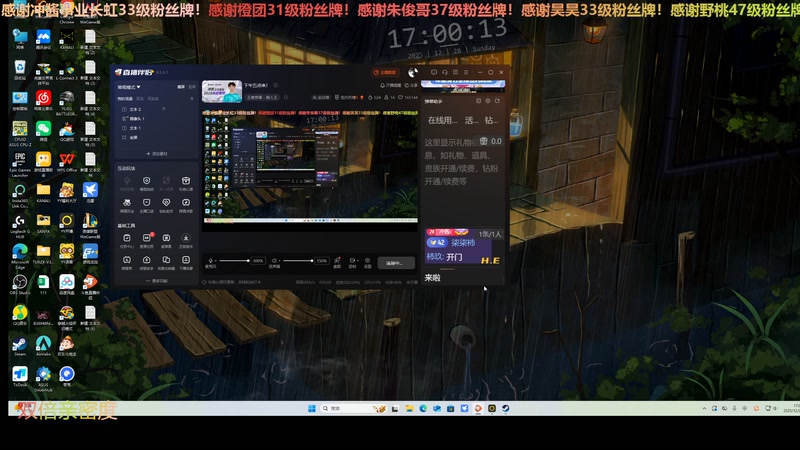Open the Logitech G HUB shortcut

(19, 225)
